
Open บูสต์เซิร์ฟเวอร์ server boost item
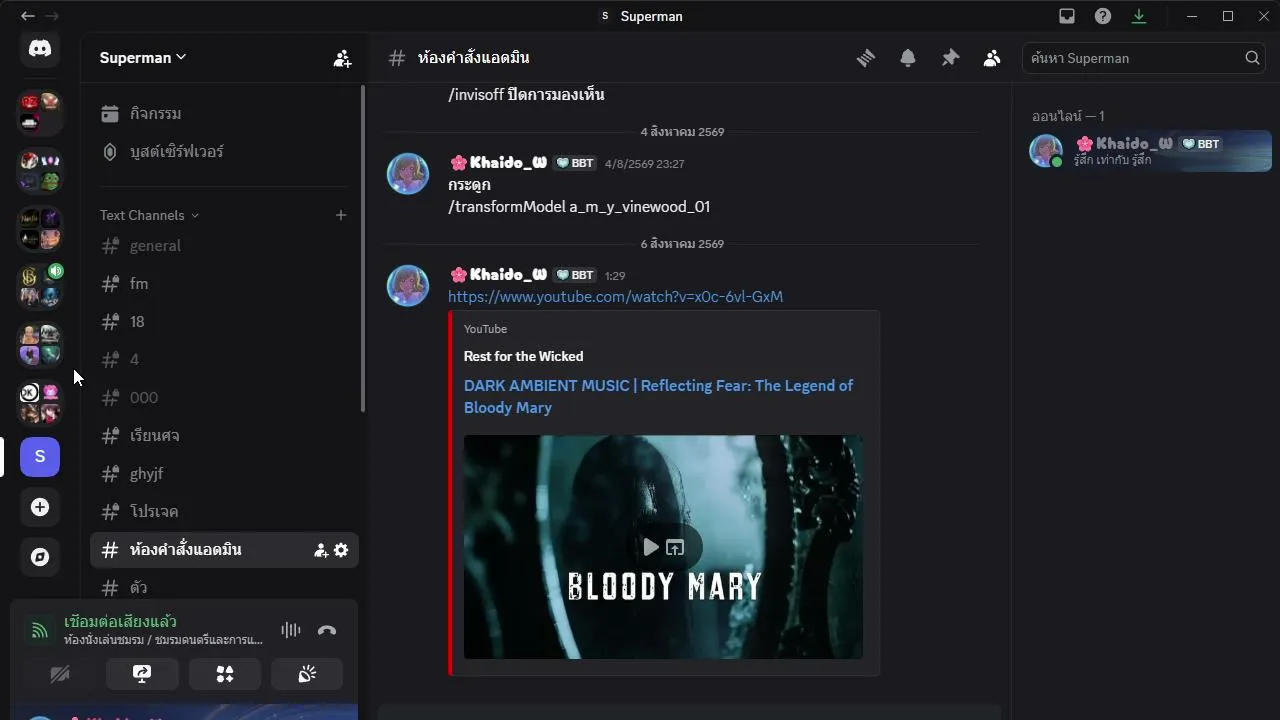(224, 152)
